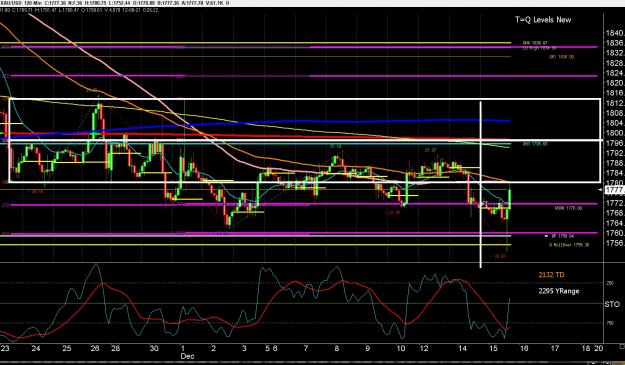This screenshot has height=365, width=625.
Task: Click the '2295 YRange' label
Action: pos(559,291)
